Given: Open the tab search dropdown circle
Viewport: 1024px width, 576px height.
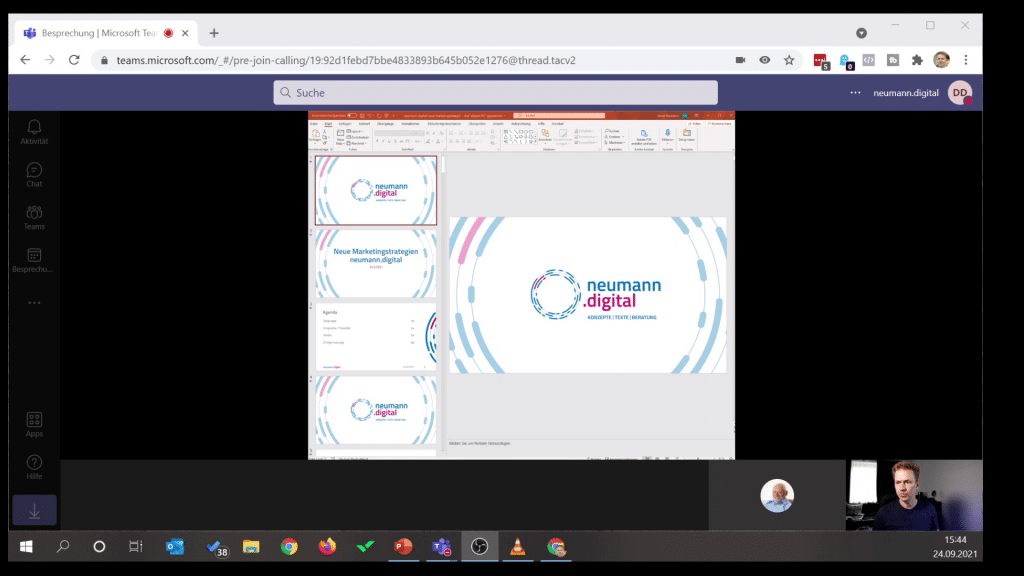Looking at the screenshot, I should pyautogui.click(x=861, y=33).
